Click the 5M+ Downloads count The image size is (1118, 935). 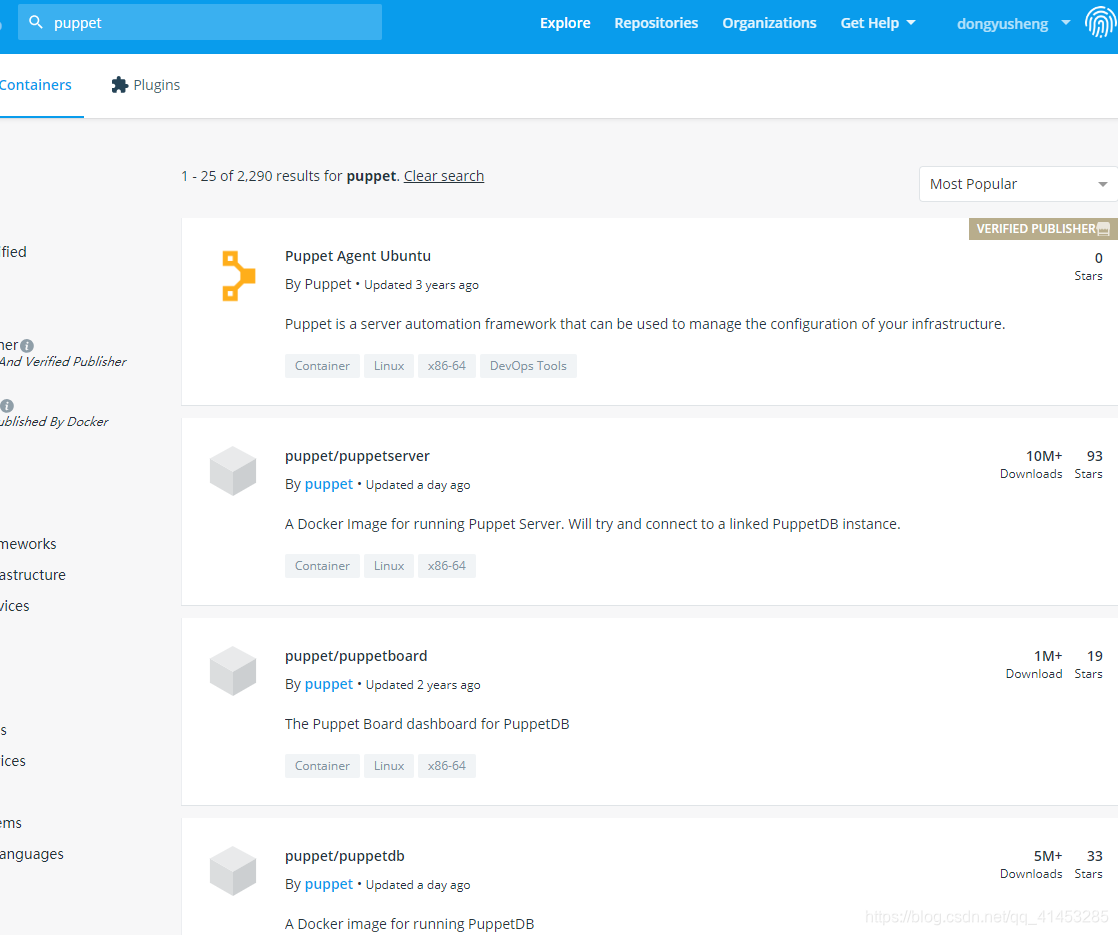[1031, 864]
